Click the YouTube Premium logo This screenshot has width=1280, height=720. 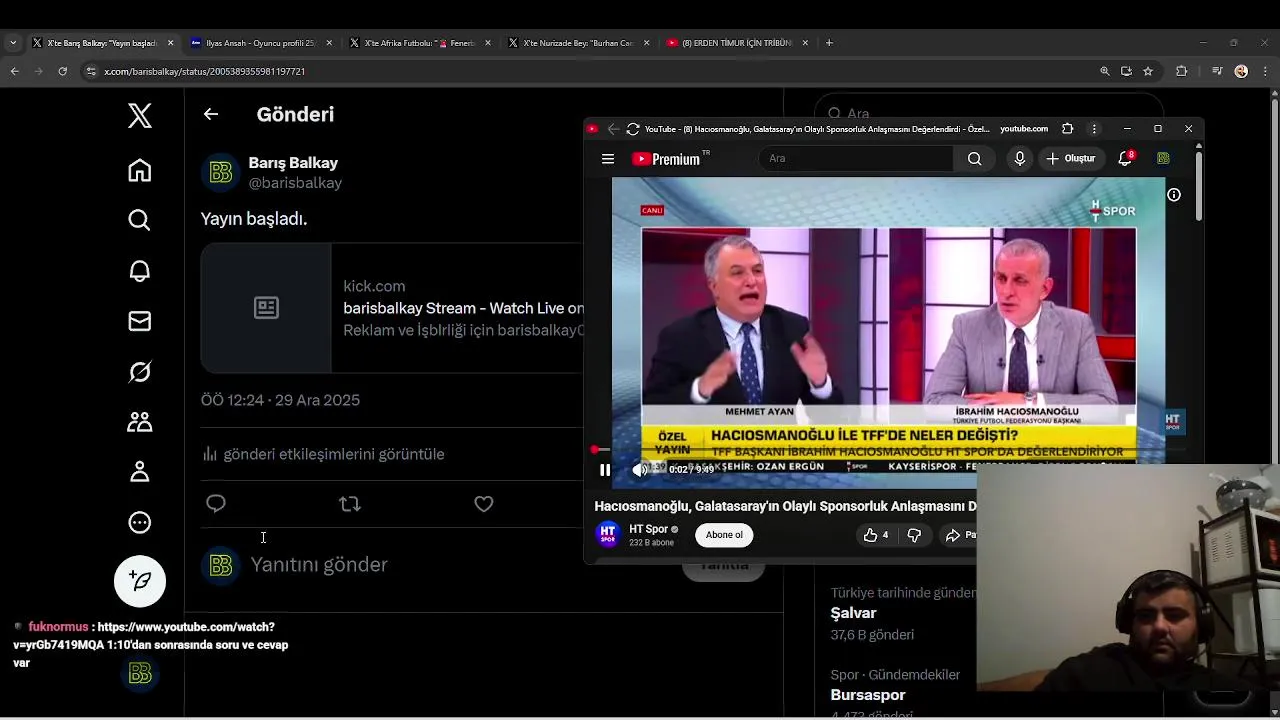point(670,159)
